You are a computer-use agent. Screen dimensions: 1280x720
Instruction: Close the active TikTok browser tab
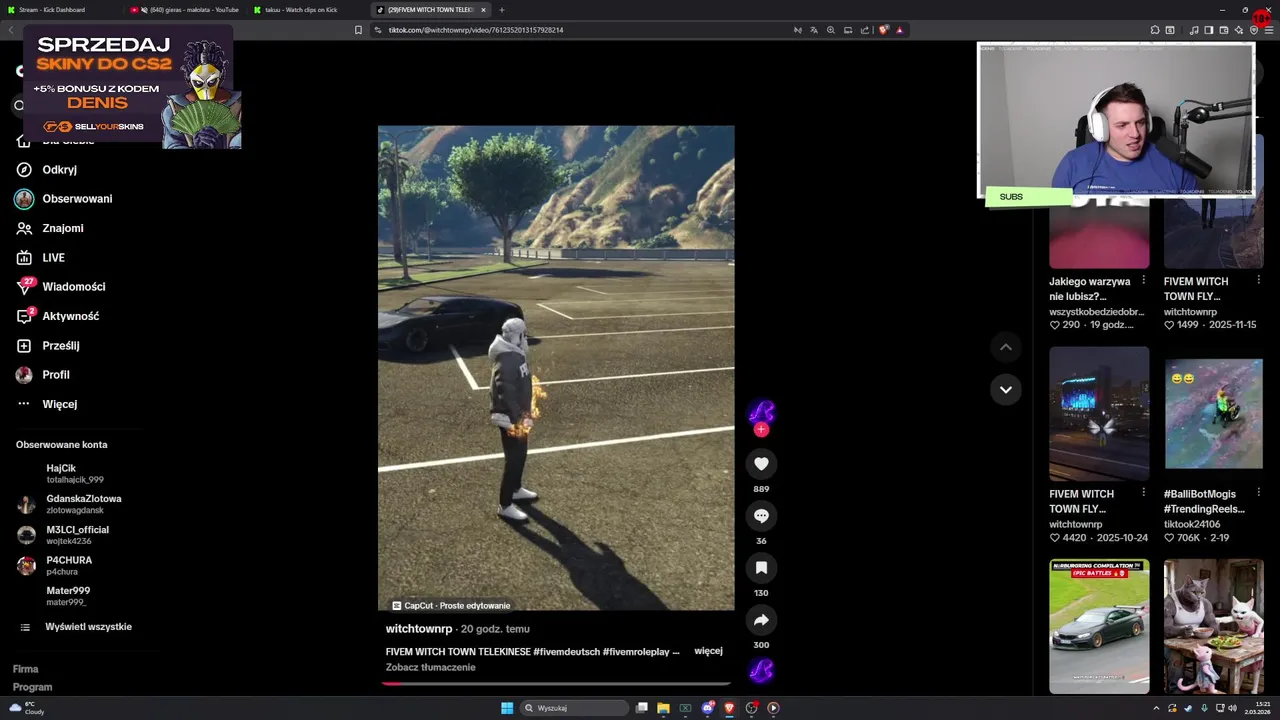coord(483,10)
